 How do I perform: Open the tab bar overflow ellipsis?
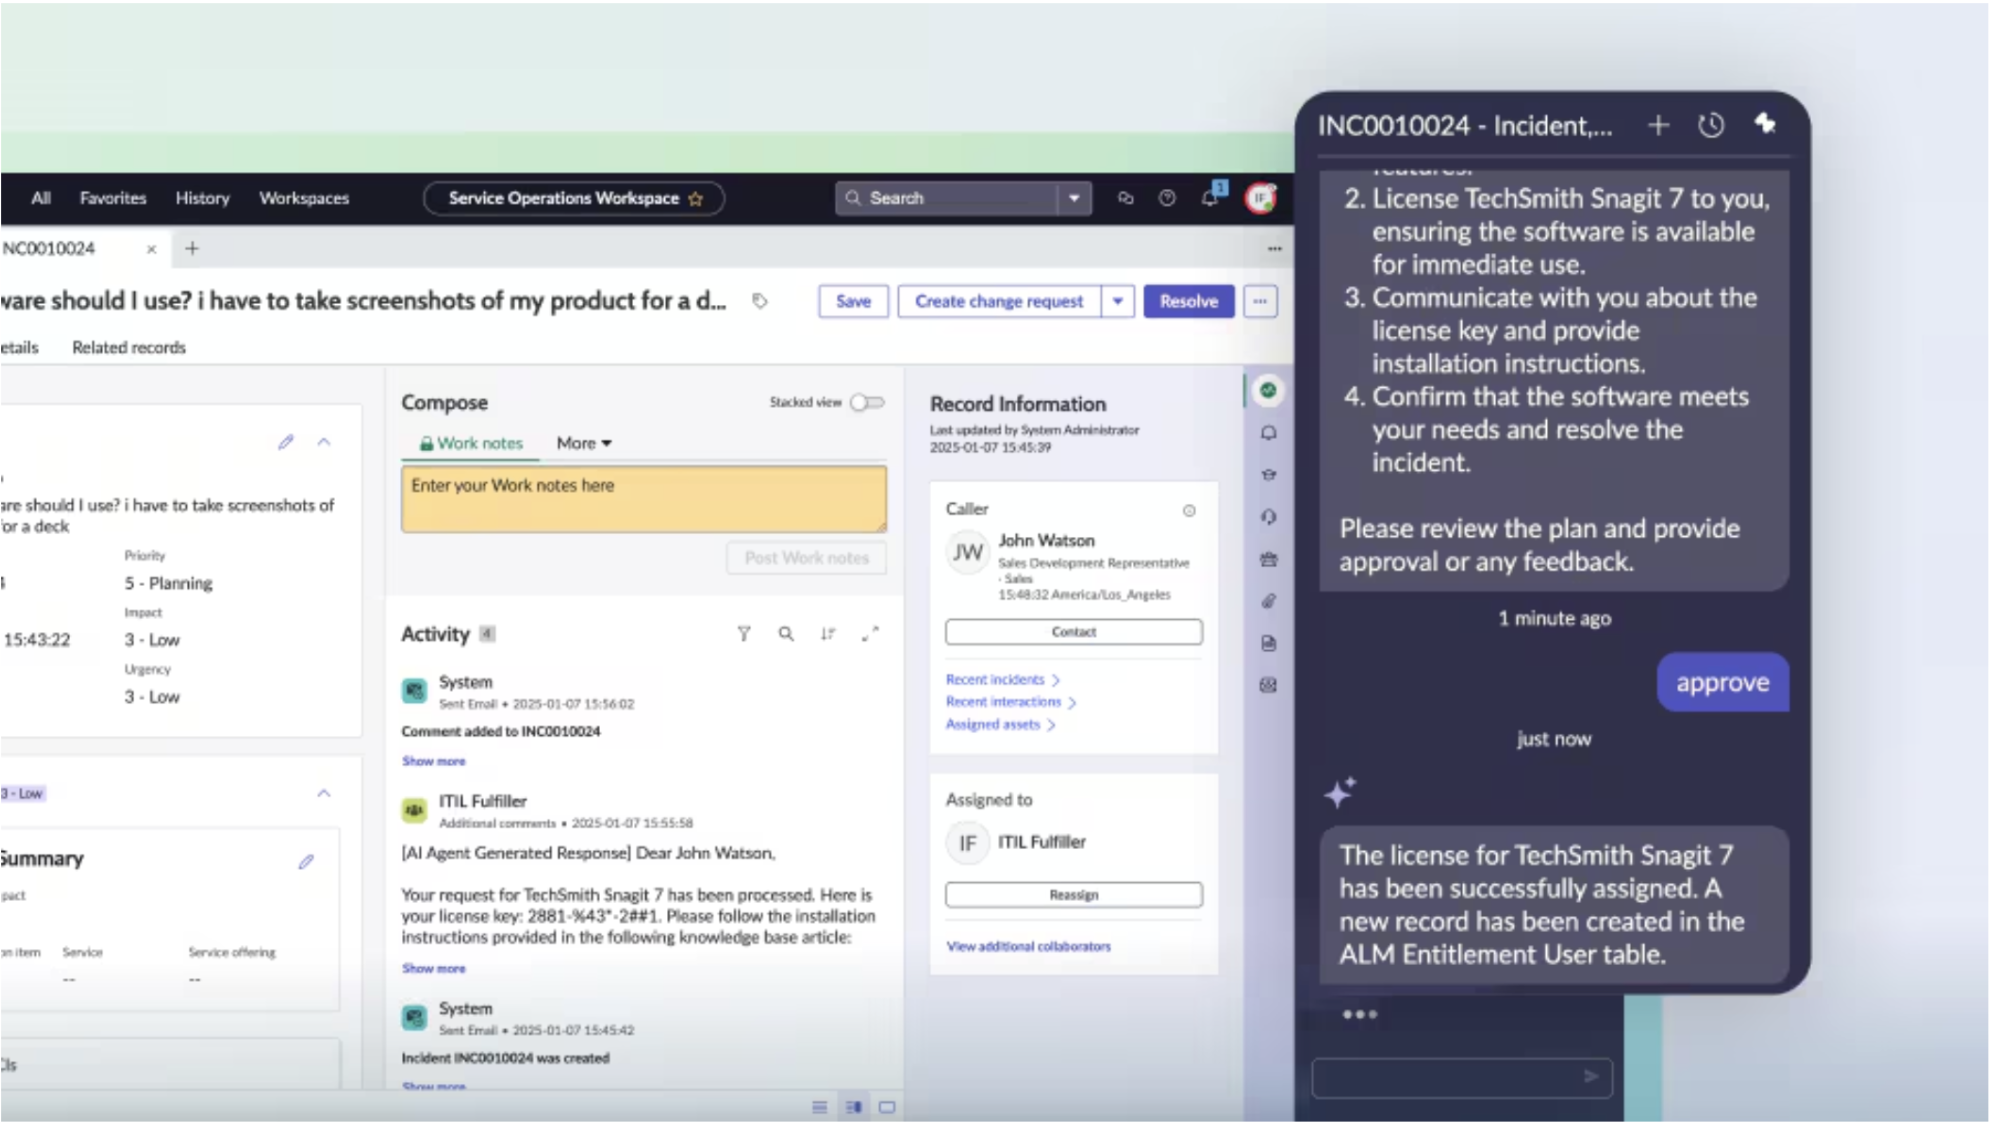click(1274, 249)
